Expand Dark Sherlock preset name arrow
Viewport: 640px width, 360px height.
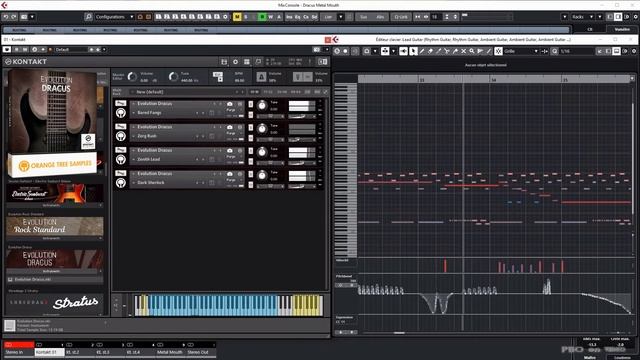pos(133,182)
